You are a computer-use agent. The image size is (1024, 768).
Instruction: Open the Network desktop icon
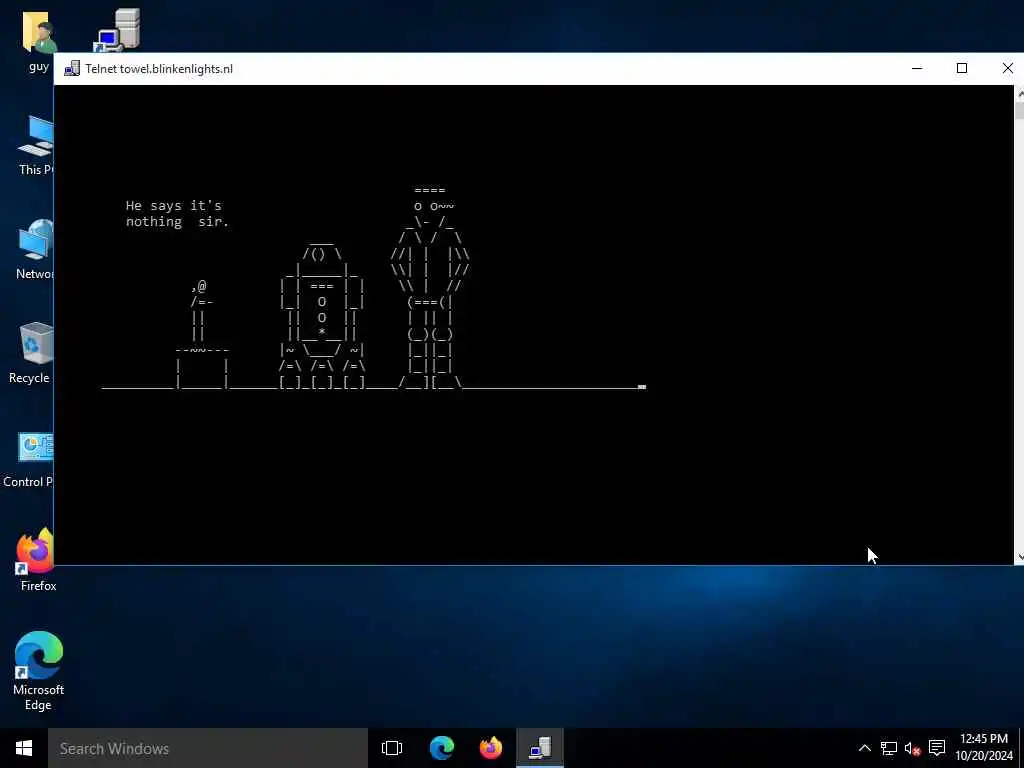click(x=35, y=249)
